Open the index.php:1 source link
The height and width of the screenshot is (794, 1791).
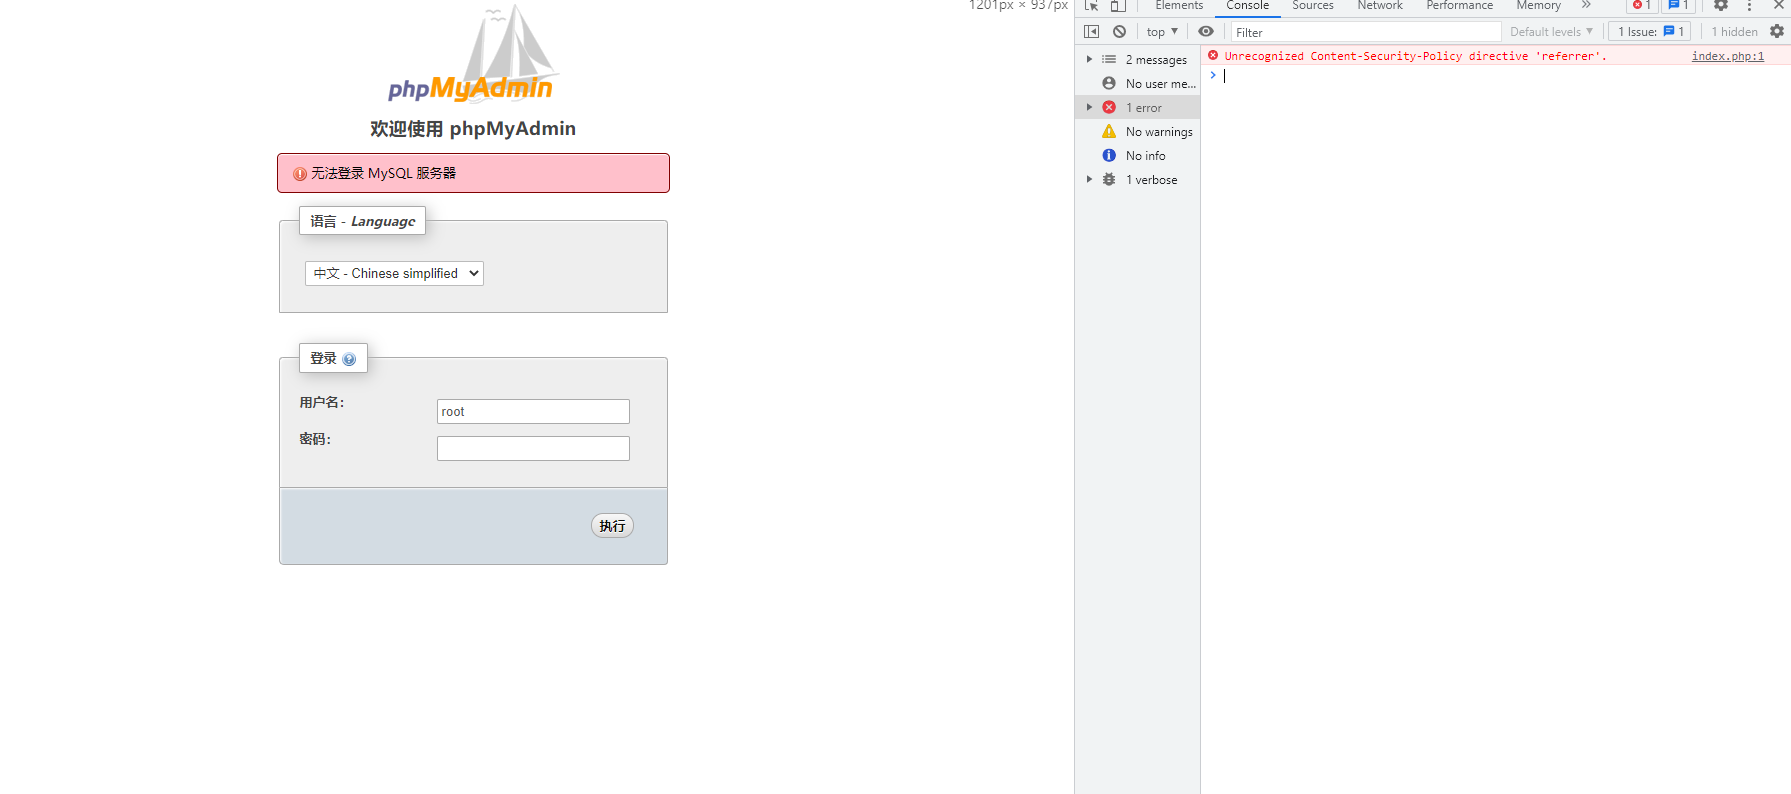pos(1727,56)
